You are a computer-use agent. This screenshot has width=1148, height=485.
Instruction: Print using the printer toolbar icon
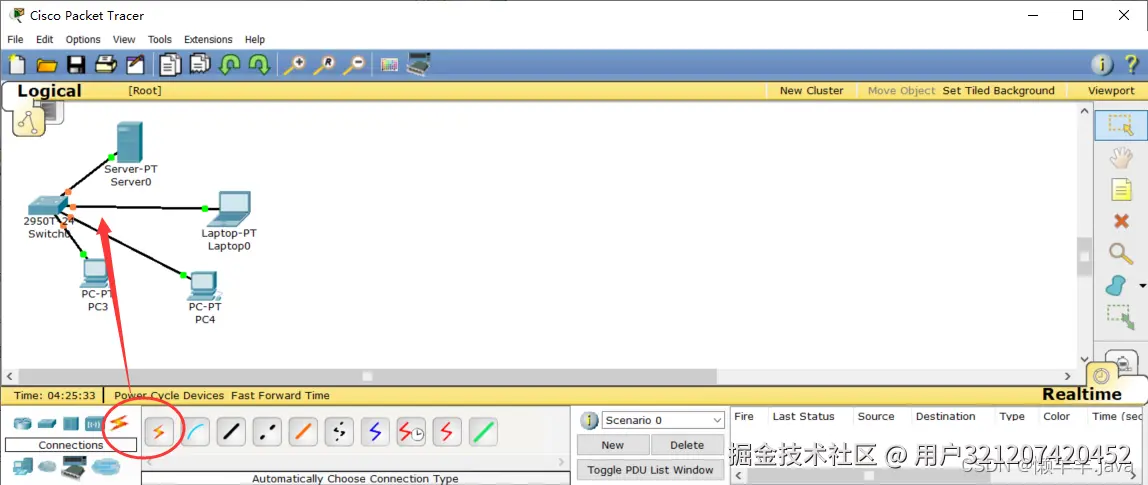[x=106, y=65]
